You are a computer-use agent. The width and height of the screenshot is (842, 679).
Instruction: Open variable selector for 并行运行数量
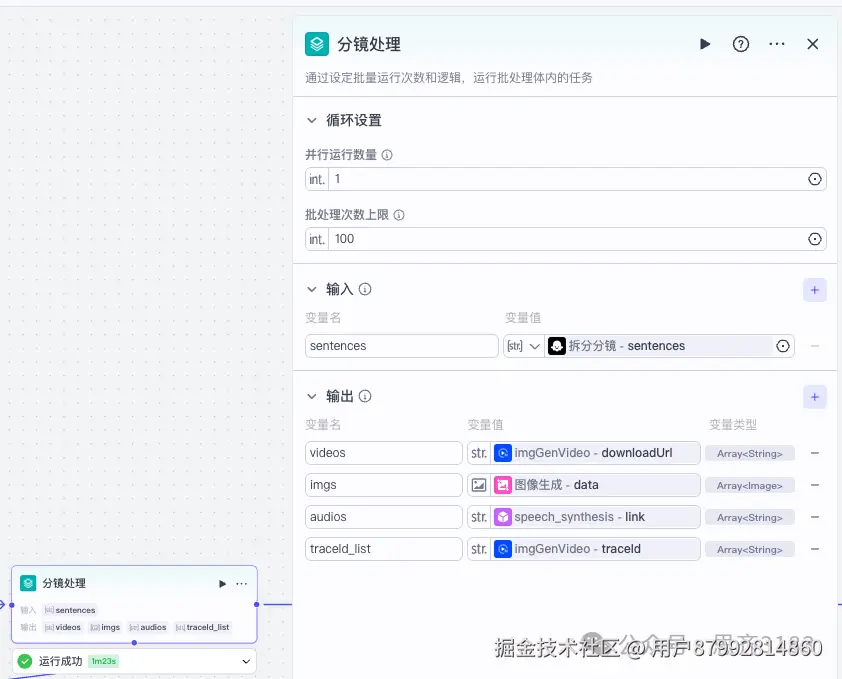tap(815, 179)
